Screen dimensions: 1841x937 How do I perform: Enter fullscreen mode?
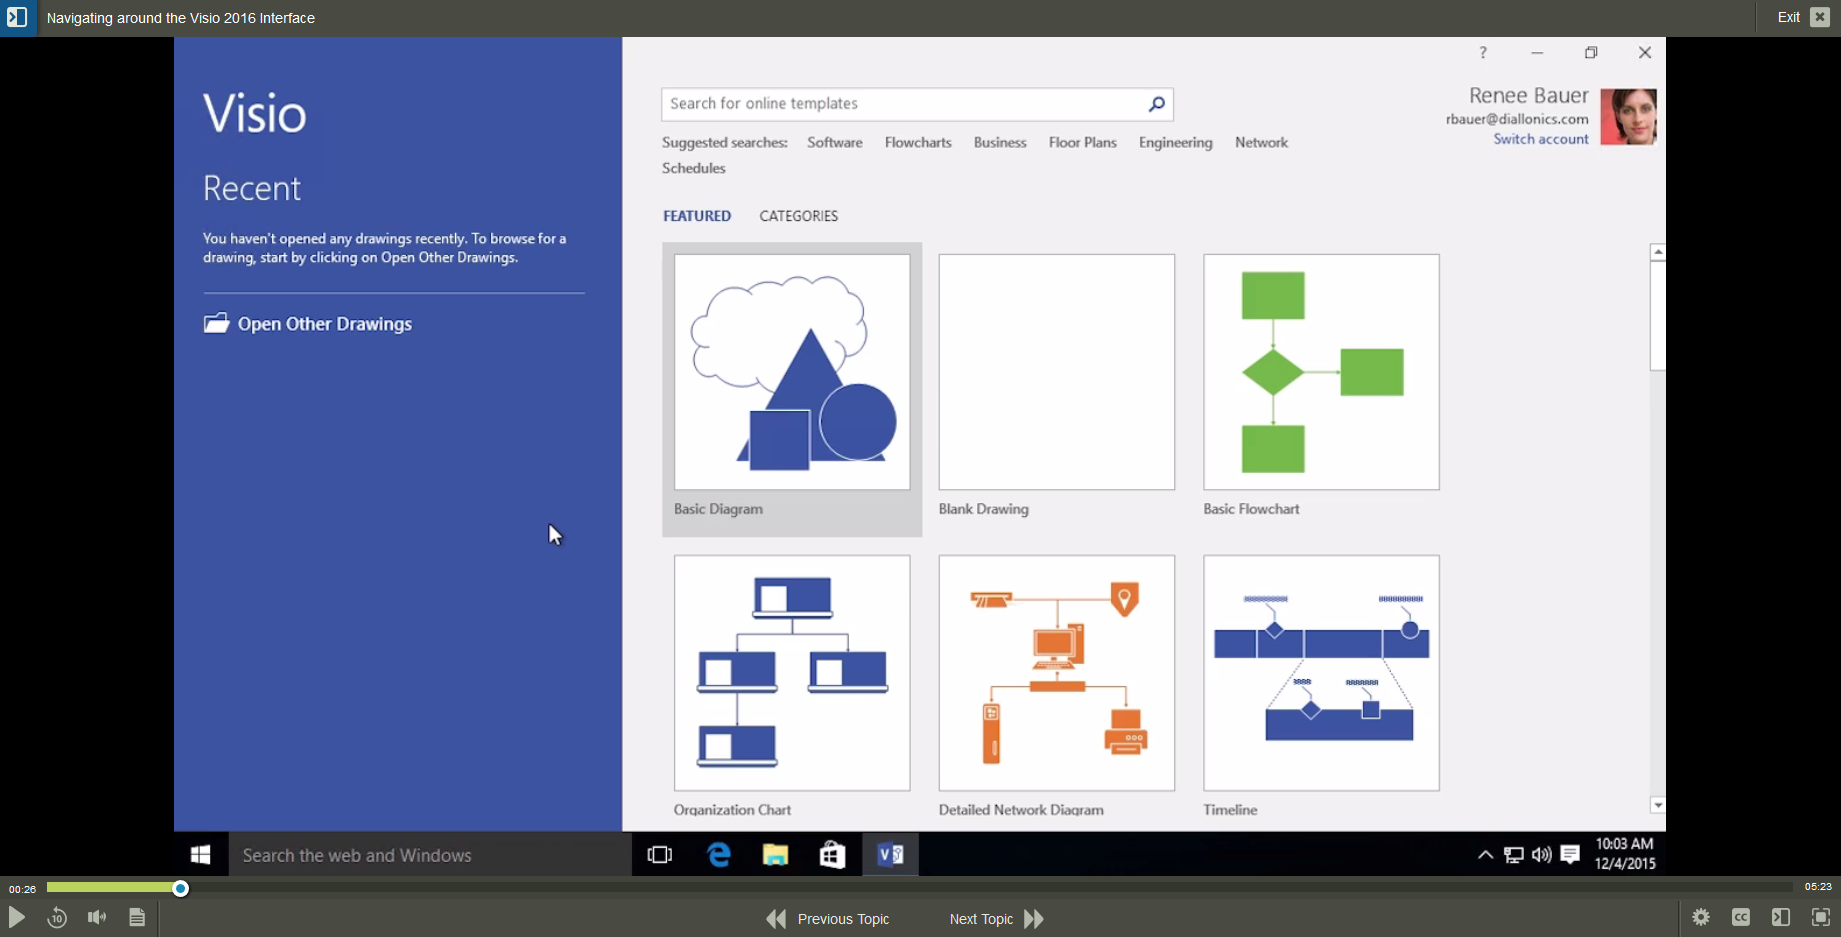1822,917
